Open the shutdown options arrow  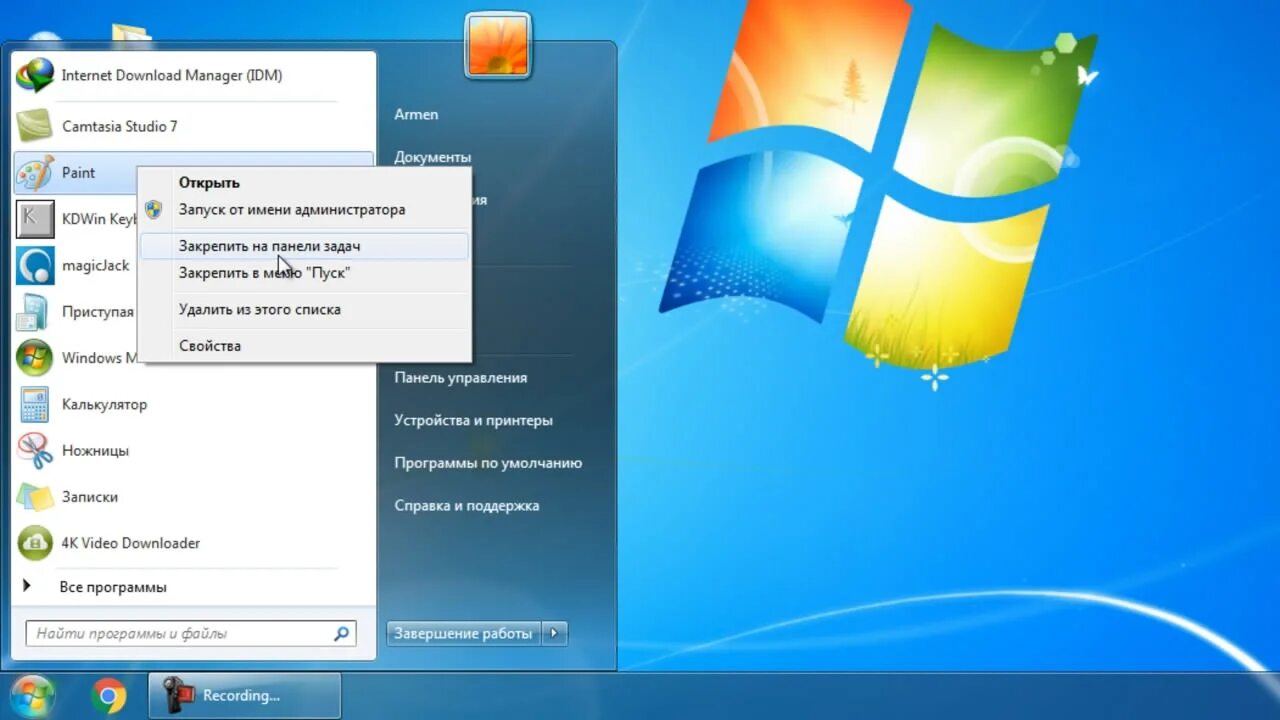point(556,633)
